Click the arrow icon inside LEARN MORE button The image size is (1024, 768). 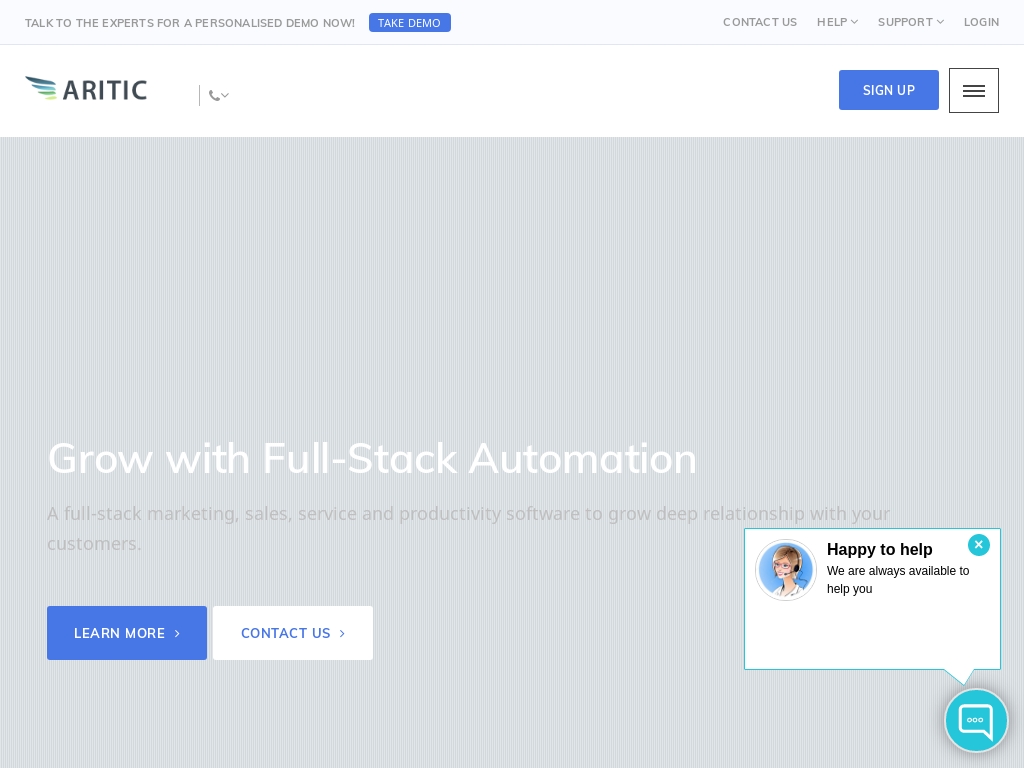click(177, 633)
